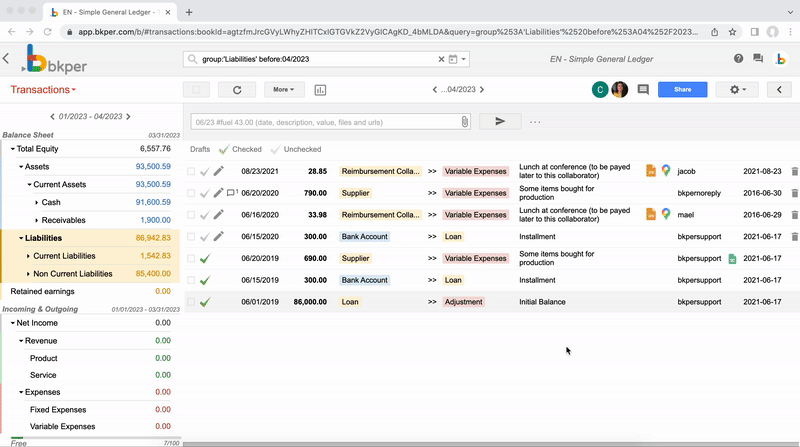Click the blue Share button
Image resolution: width=800 pixels, height=447 pixels.
point(682,90)
